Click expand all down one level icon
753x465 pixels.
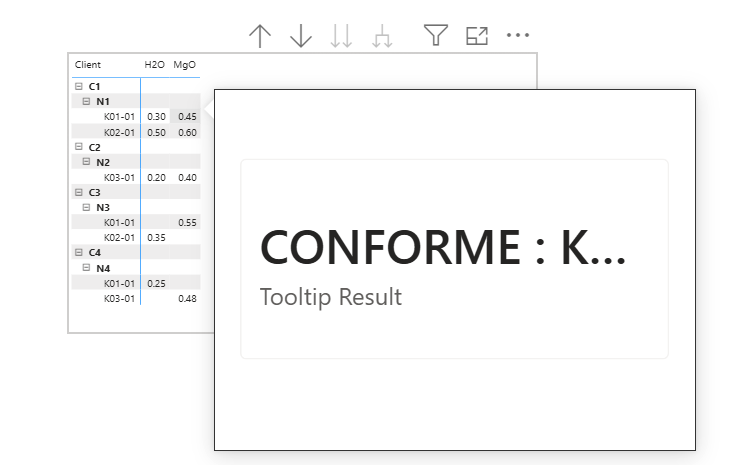(382, 36)
